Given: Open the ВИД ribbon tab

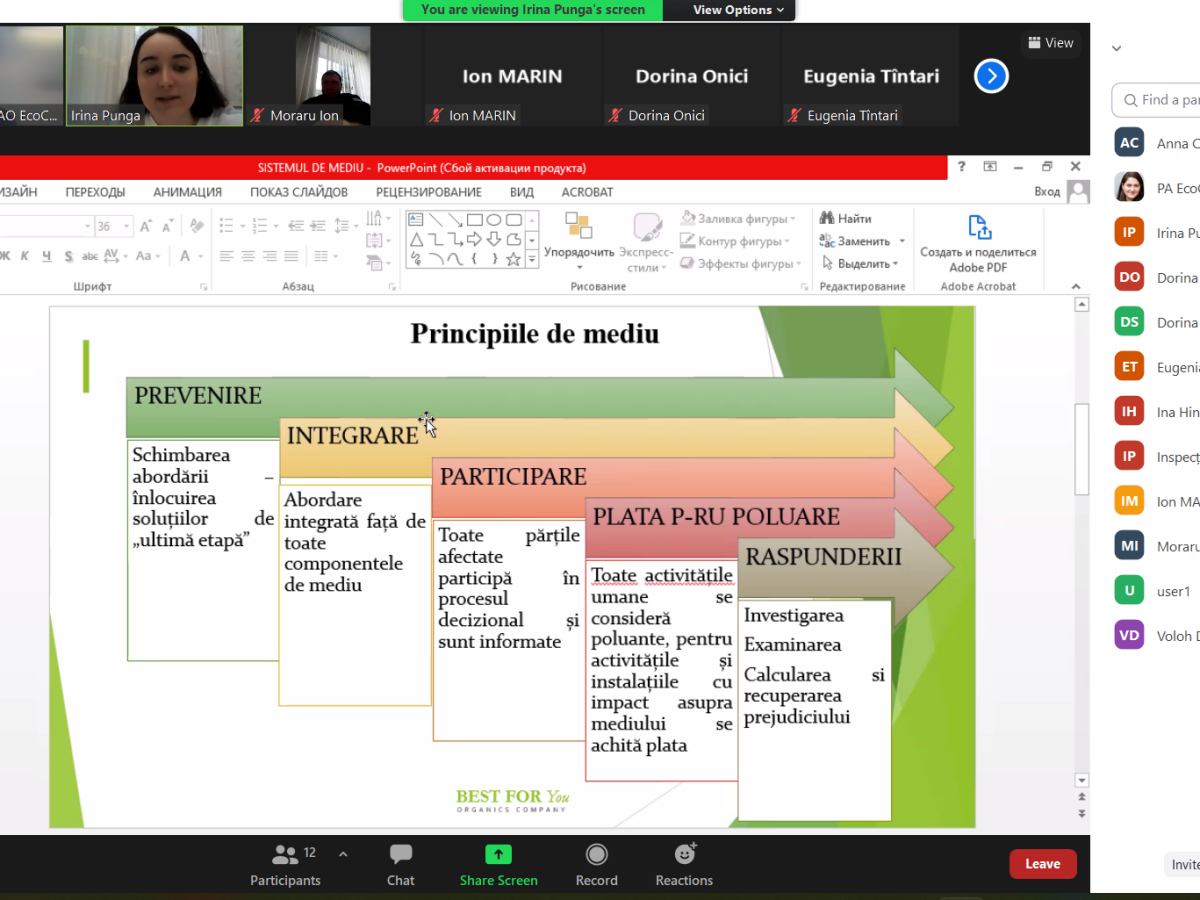Looking at the screenshot, I should click(521, 192).
